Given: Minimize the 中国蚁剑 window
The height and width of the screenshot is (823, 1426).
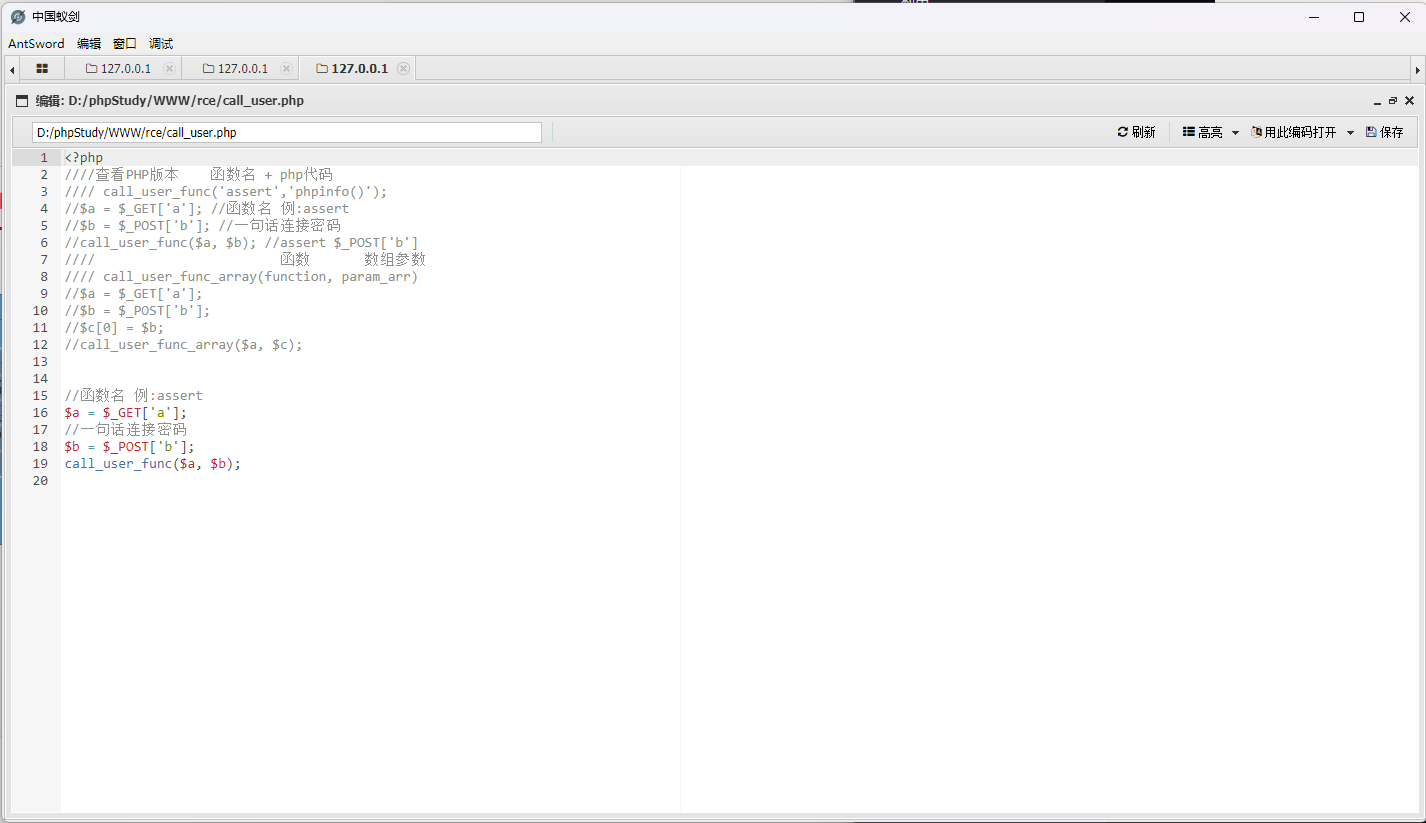Looking at the screenshot, I should [x=1312, y=17].
